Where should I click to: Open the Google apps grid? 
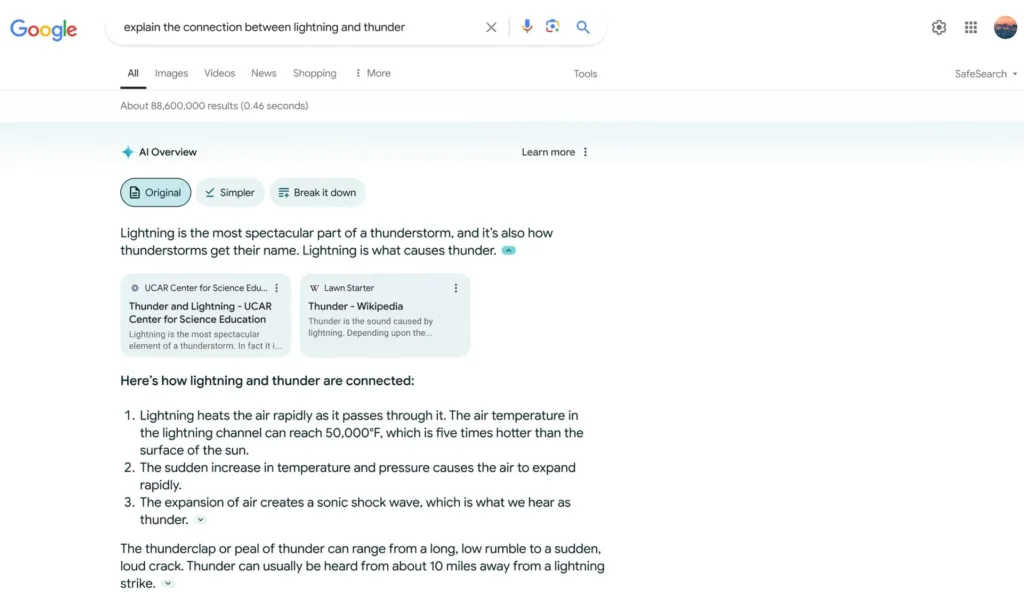pyautogui.click(x=970, y=27)
